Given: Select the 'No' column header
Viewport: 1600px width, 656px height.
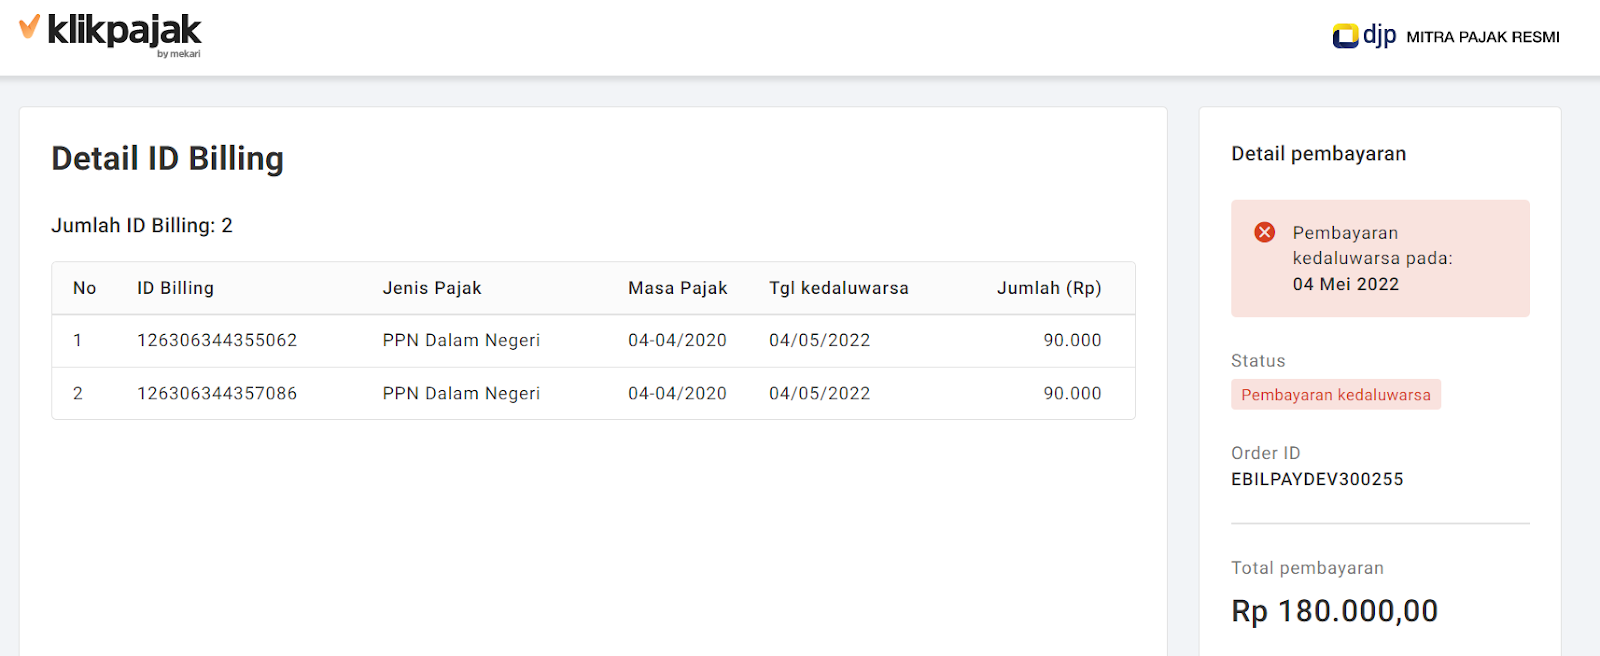Looking at the screenshot, I should [85, 288].
